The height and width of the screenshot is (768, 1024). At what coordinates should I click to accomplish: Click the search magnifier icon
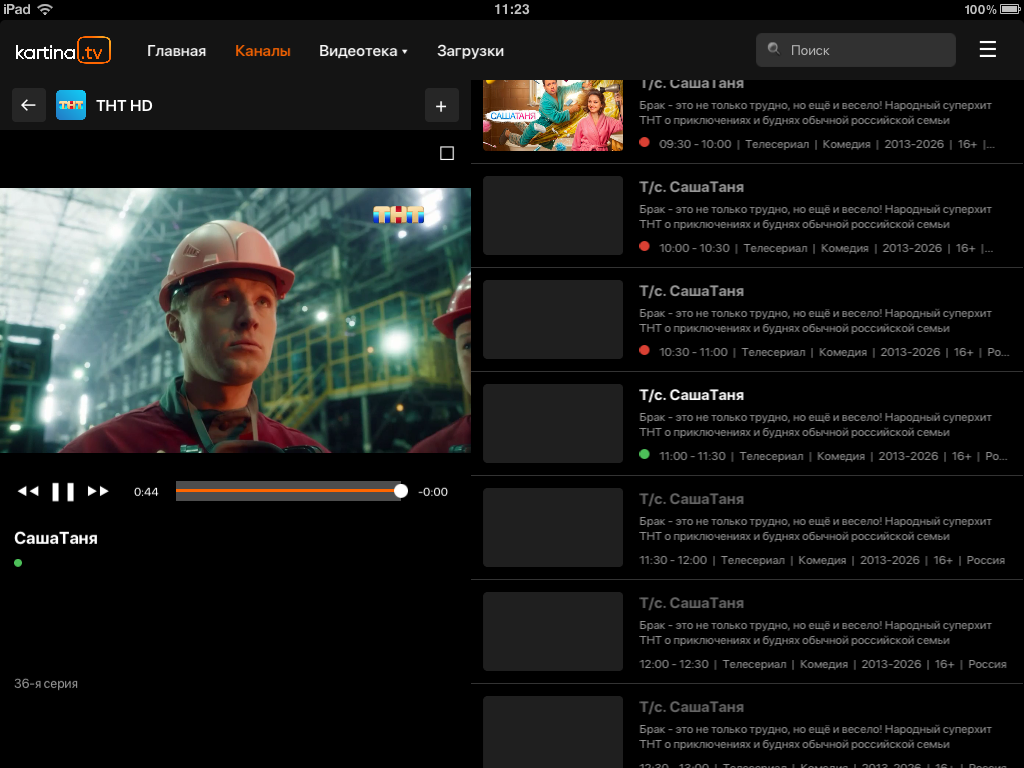pos(774,49)
